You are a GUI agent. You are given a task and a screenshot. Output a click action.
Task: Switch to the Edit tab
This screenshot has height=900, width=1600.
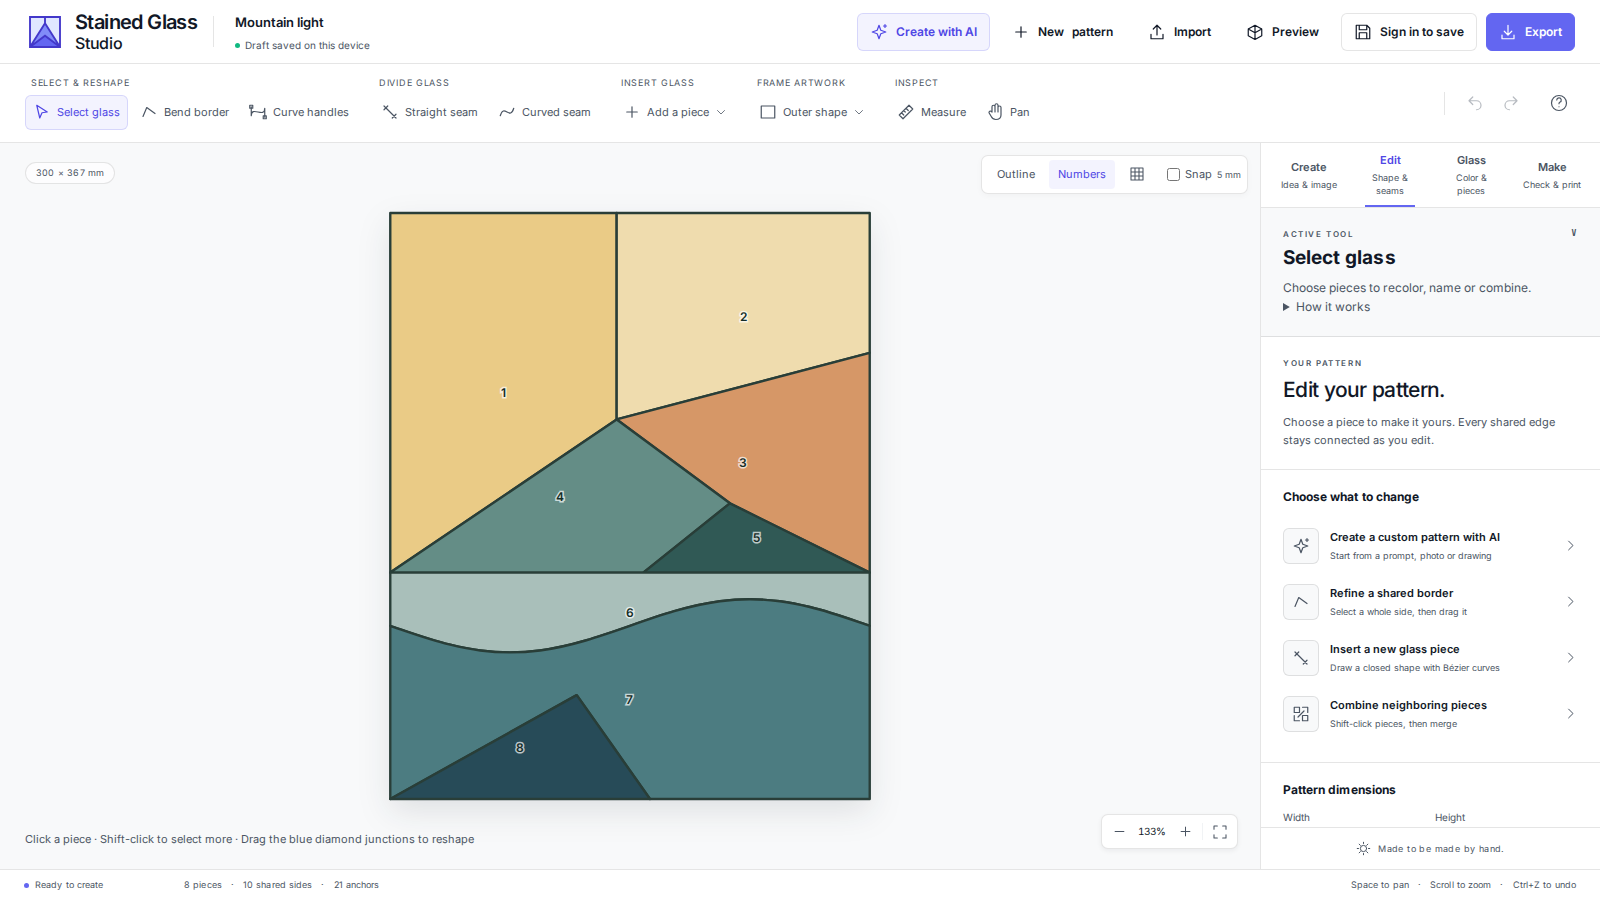[x=1390, y=175]
